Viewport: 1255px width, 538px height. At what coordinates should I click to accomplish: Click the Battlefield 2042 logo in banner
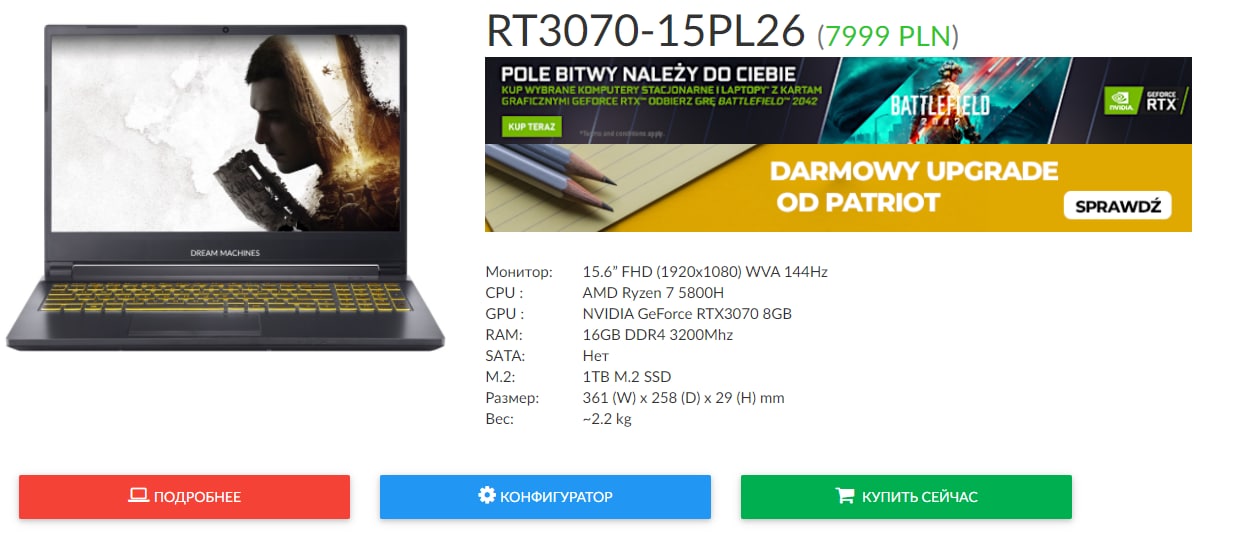940,108
